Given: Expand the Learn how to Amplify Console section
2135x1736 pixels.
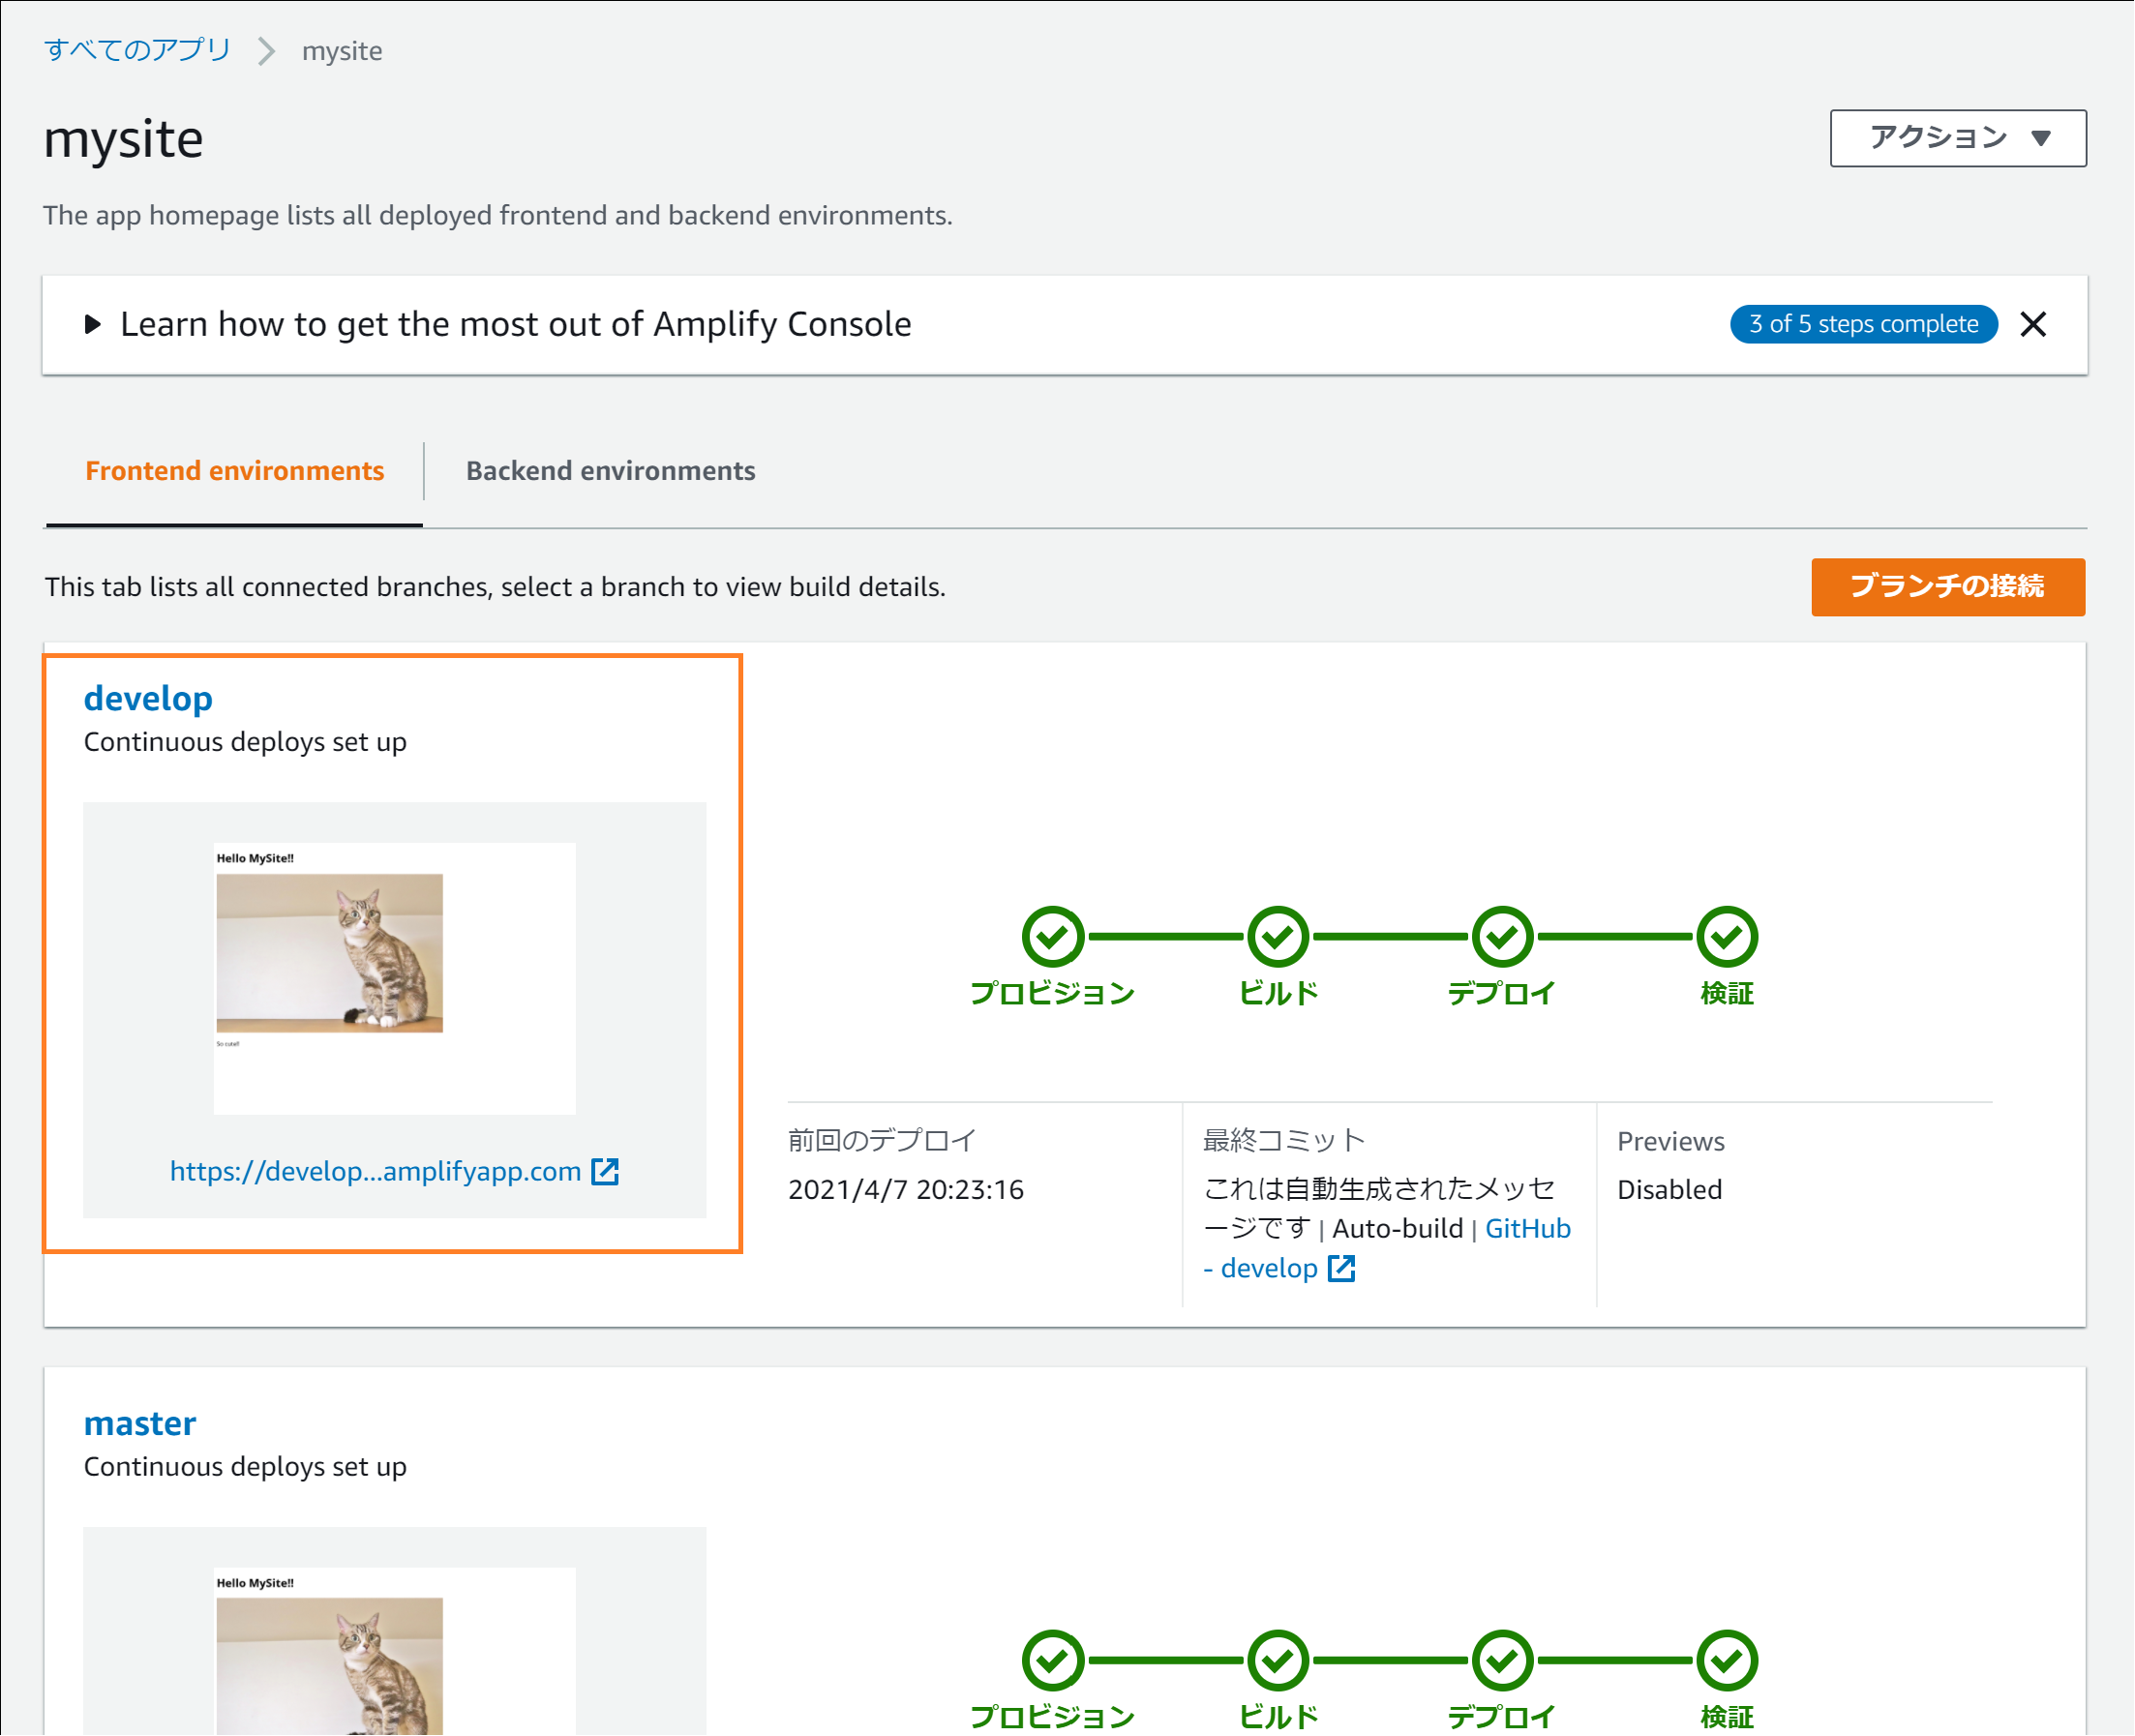Looking at the screenshot, I should pos(93,324).
